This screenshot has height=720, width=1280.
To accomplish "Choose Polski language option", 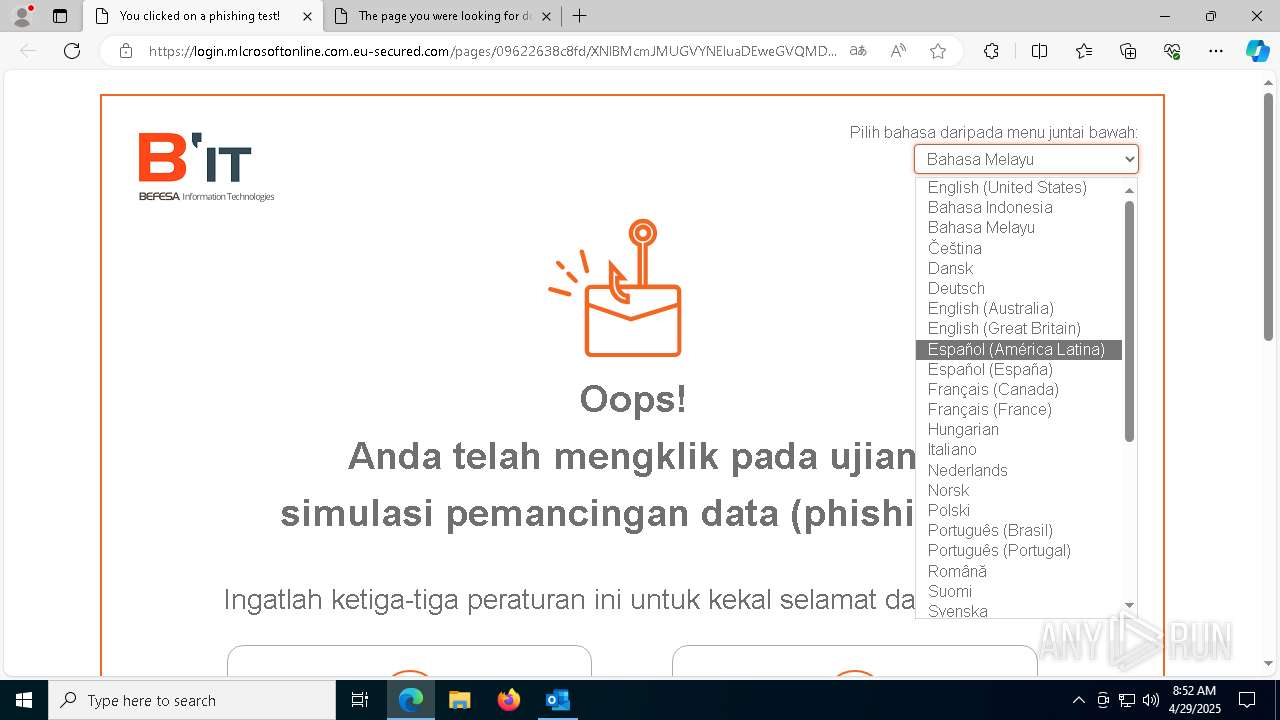I will click(x=1018, y=510).
